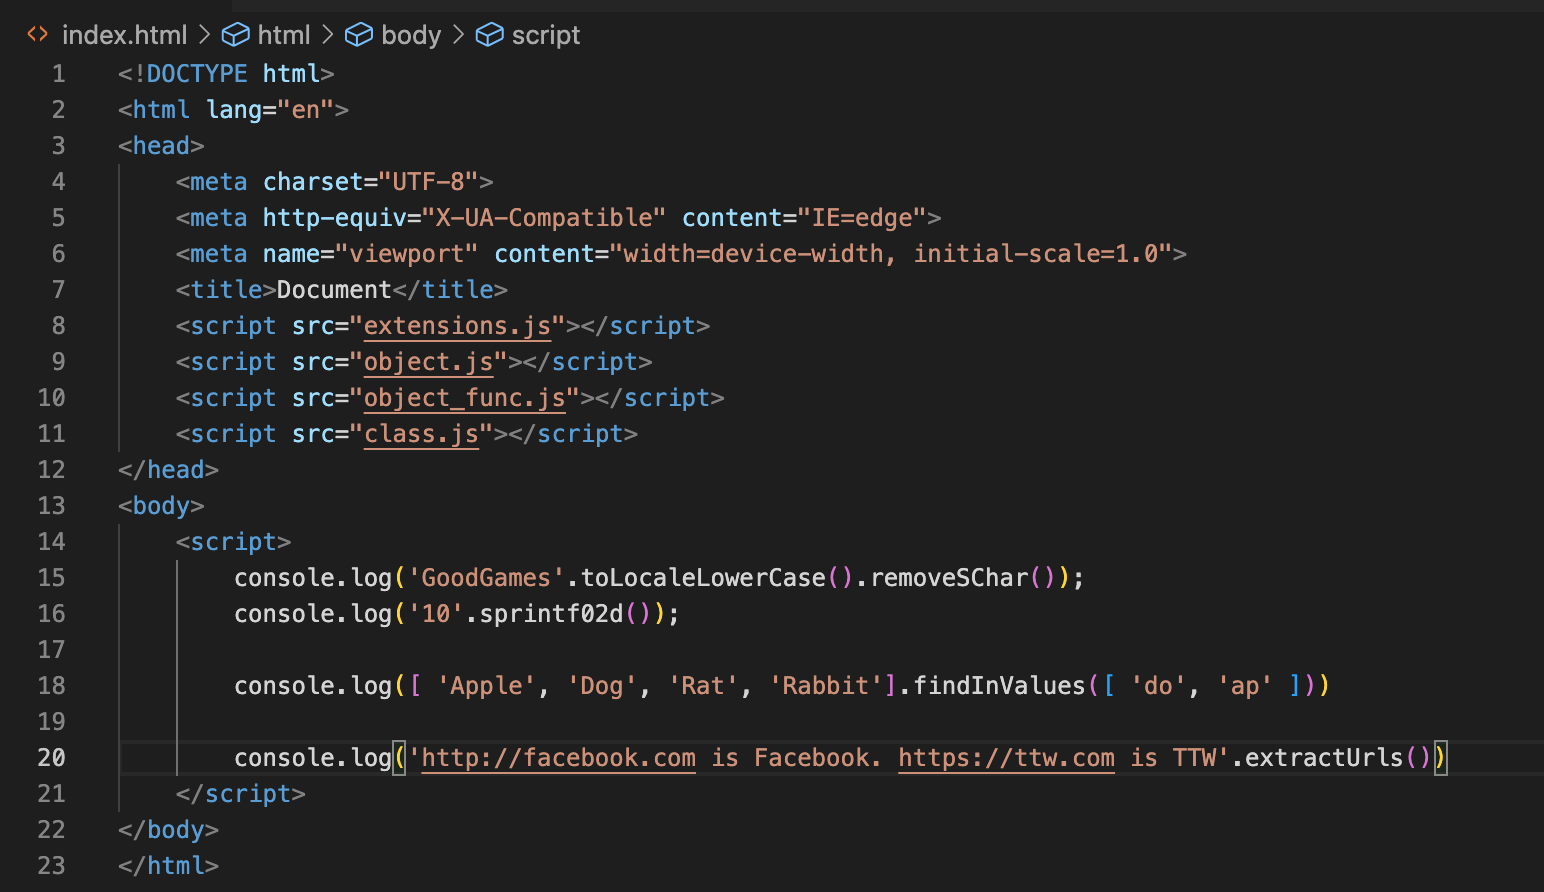Click the HTML file icon before index.html
Viewport: 1544px width, 892px height.
coord(37,33)
